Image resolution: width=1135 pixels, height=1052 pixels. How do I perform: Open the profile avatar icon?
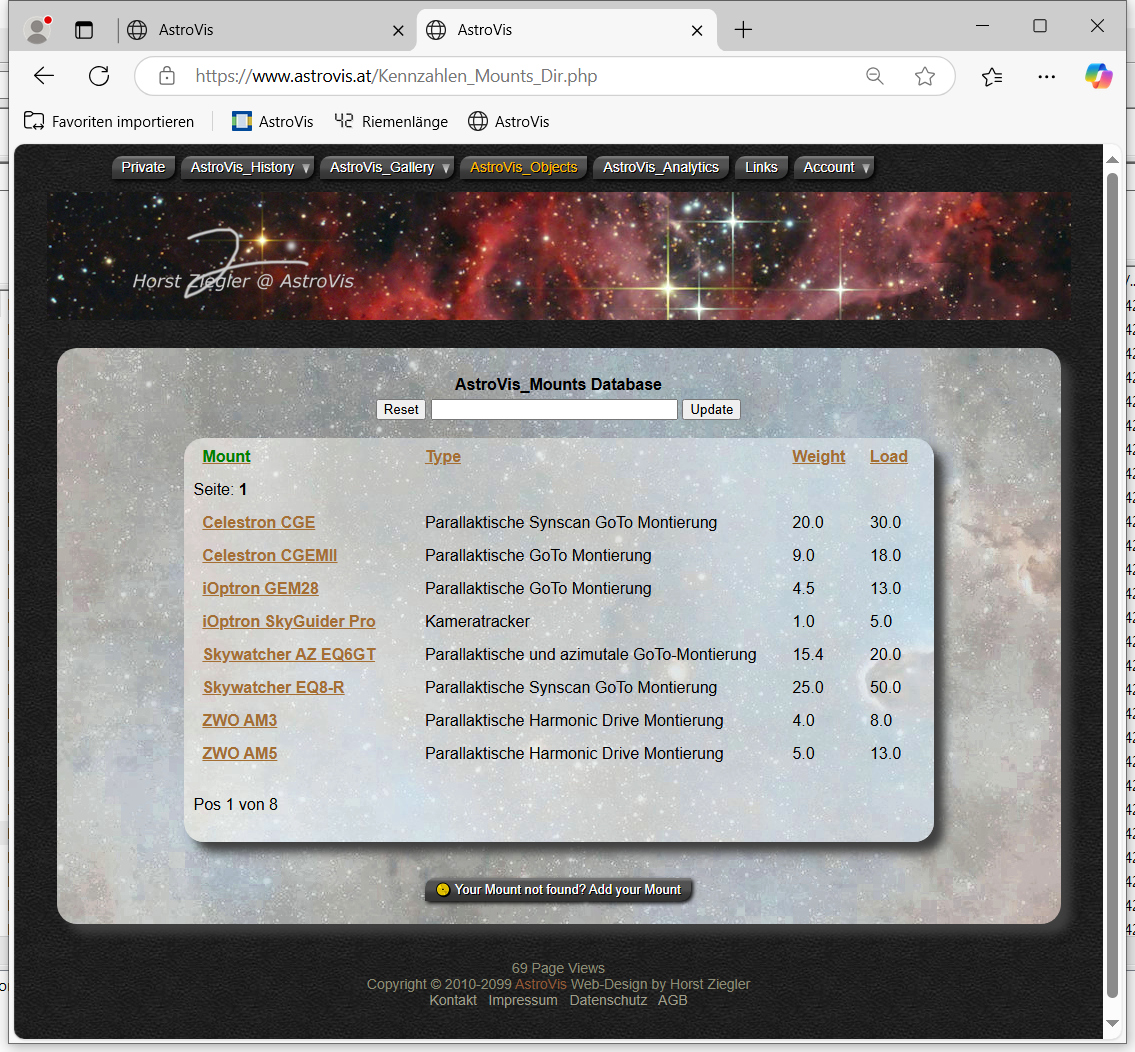coord(37,30)
